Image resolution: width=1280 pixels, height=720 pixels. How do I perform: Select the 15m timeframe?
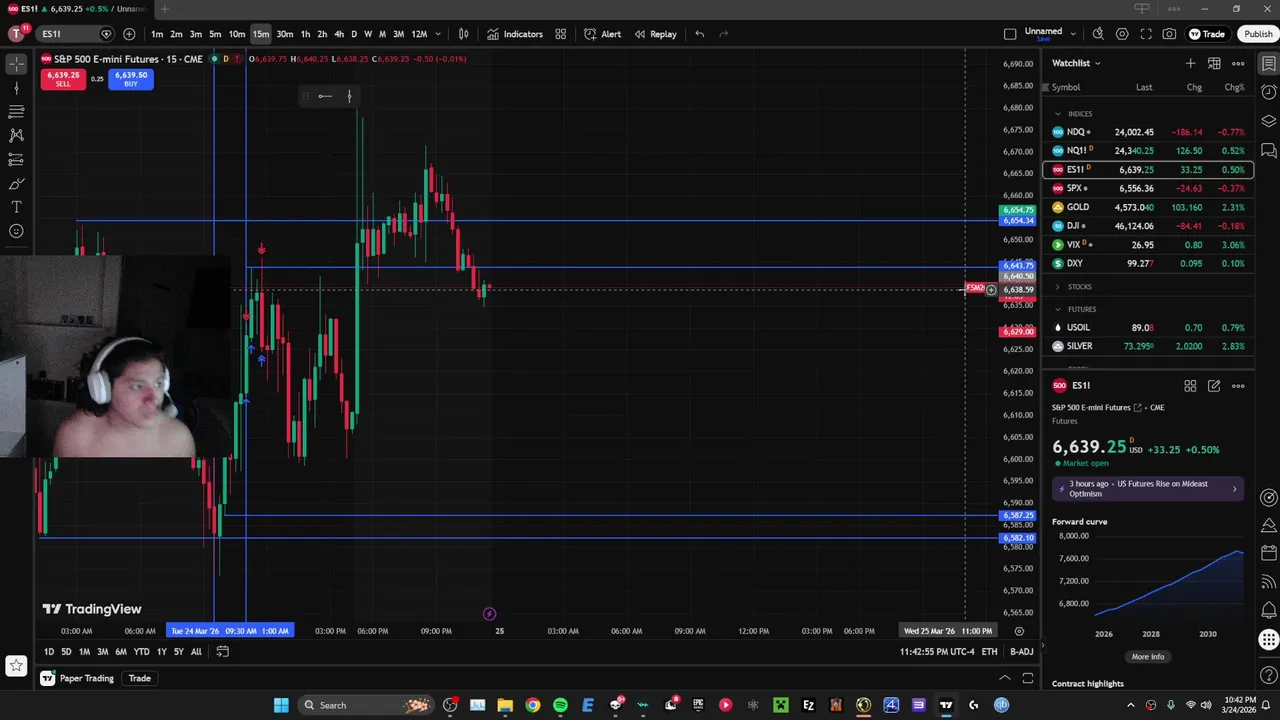(261, 34)
